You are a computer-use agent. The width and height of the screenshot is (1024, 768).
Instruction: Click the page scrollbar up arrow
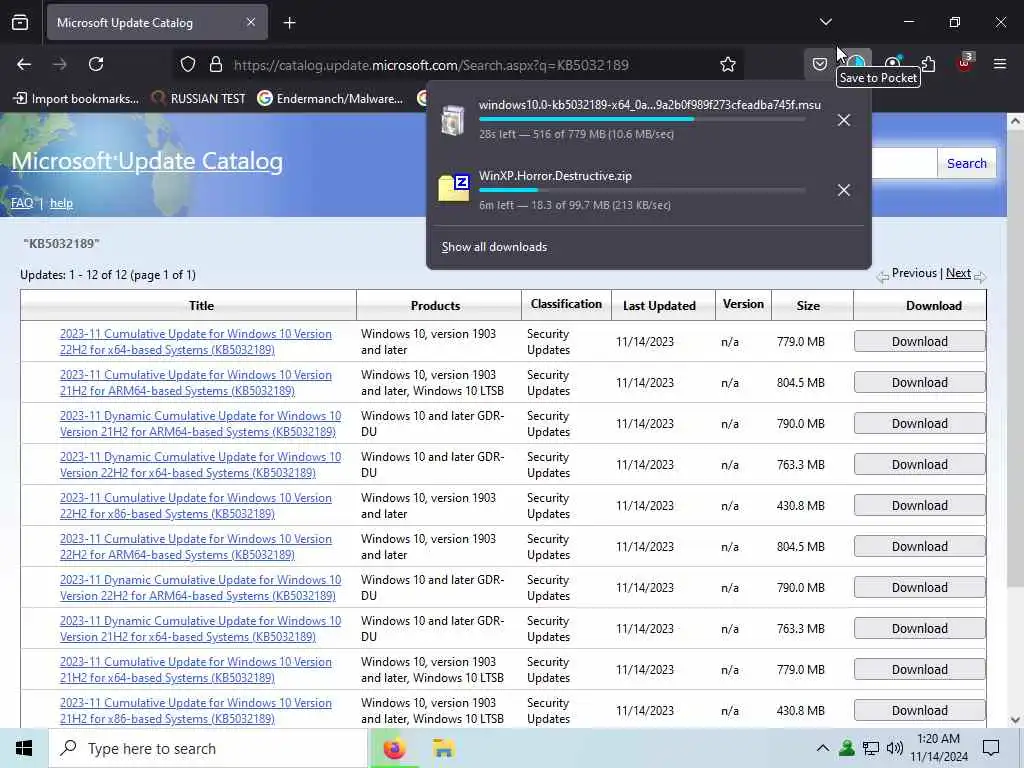click(x=1015, y=121)
